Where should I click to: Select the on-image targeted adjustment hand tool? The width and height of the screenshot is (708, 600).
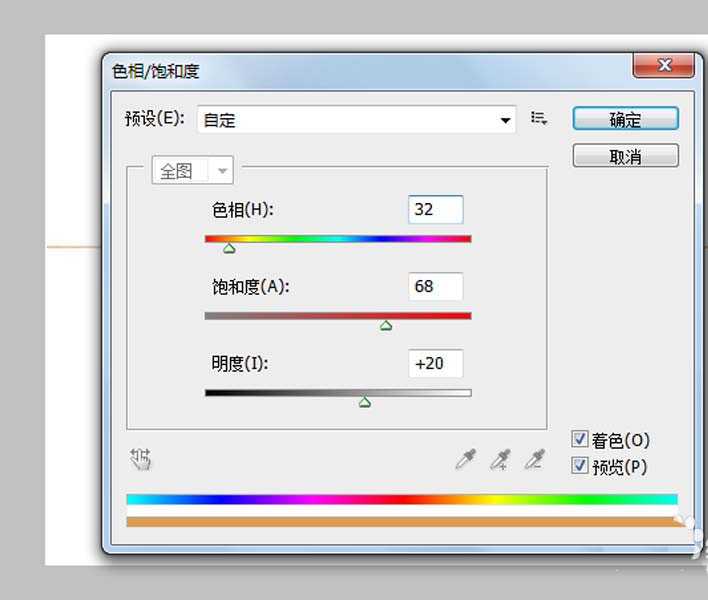tap(140, 459)
